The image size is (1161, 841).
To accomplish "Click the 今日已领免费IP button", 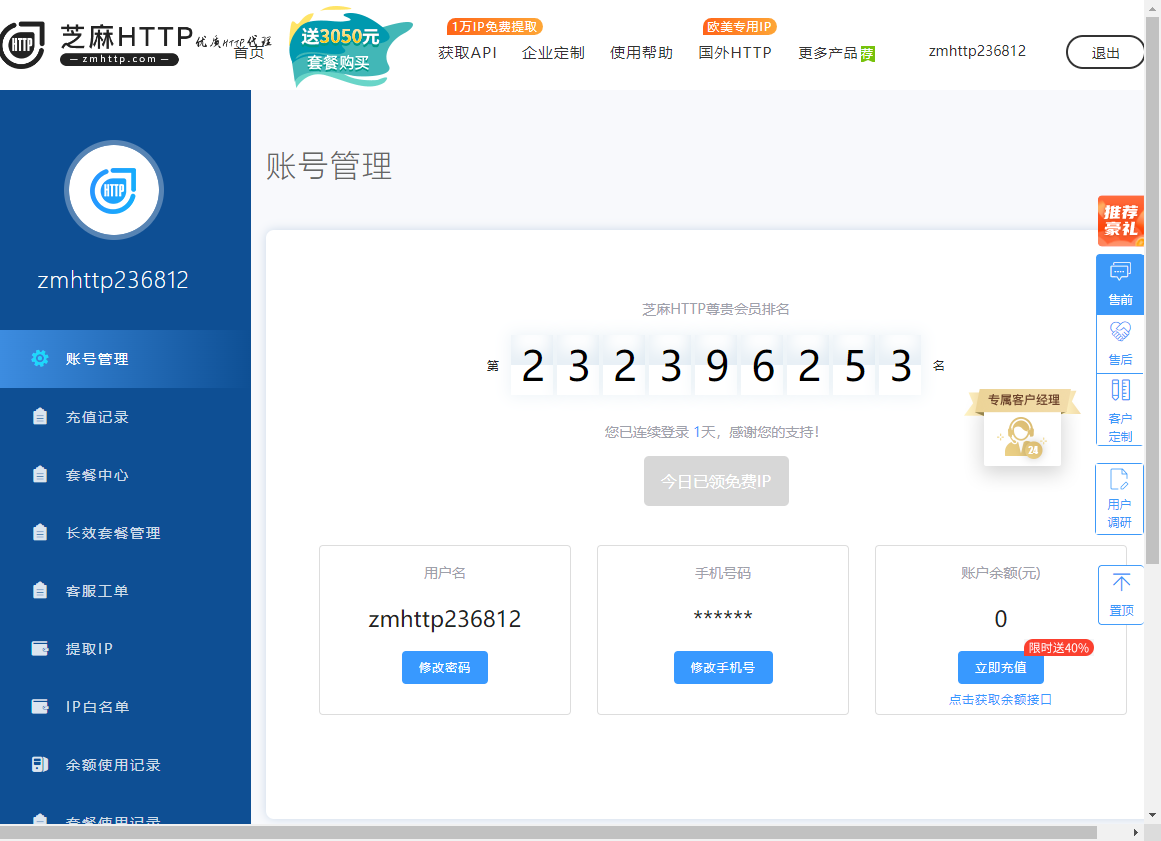I will [716, 481].
